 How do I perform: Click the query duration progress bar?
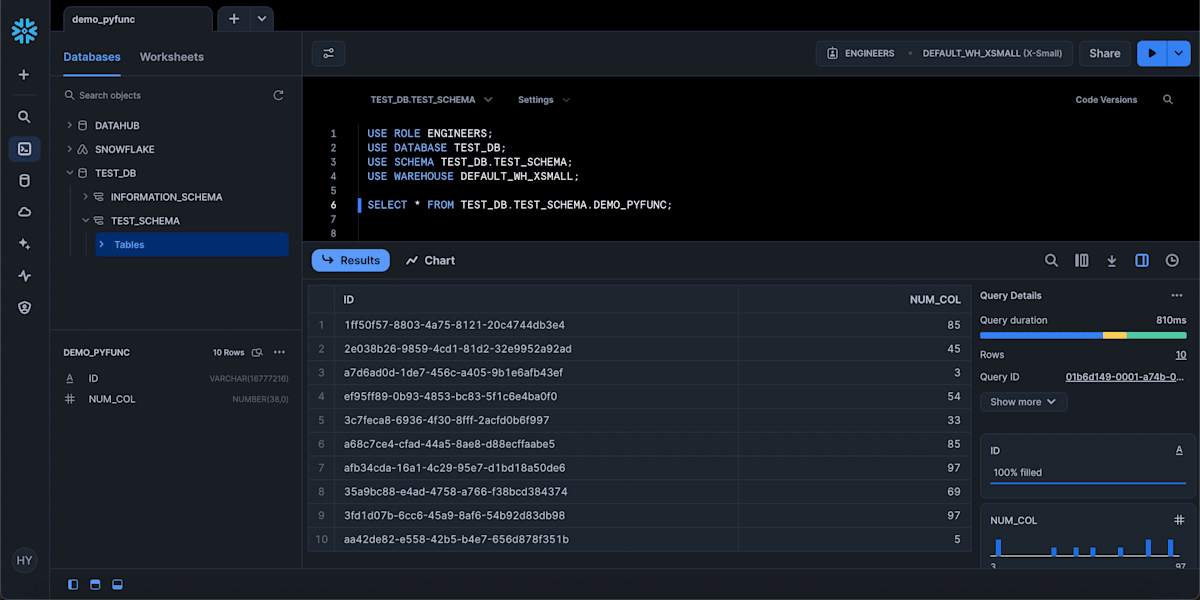pyautogui.click(x=1083, y=335)
